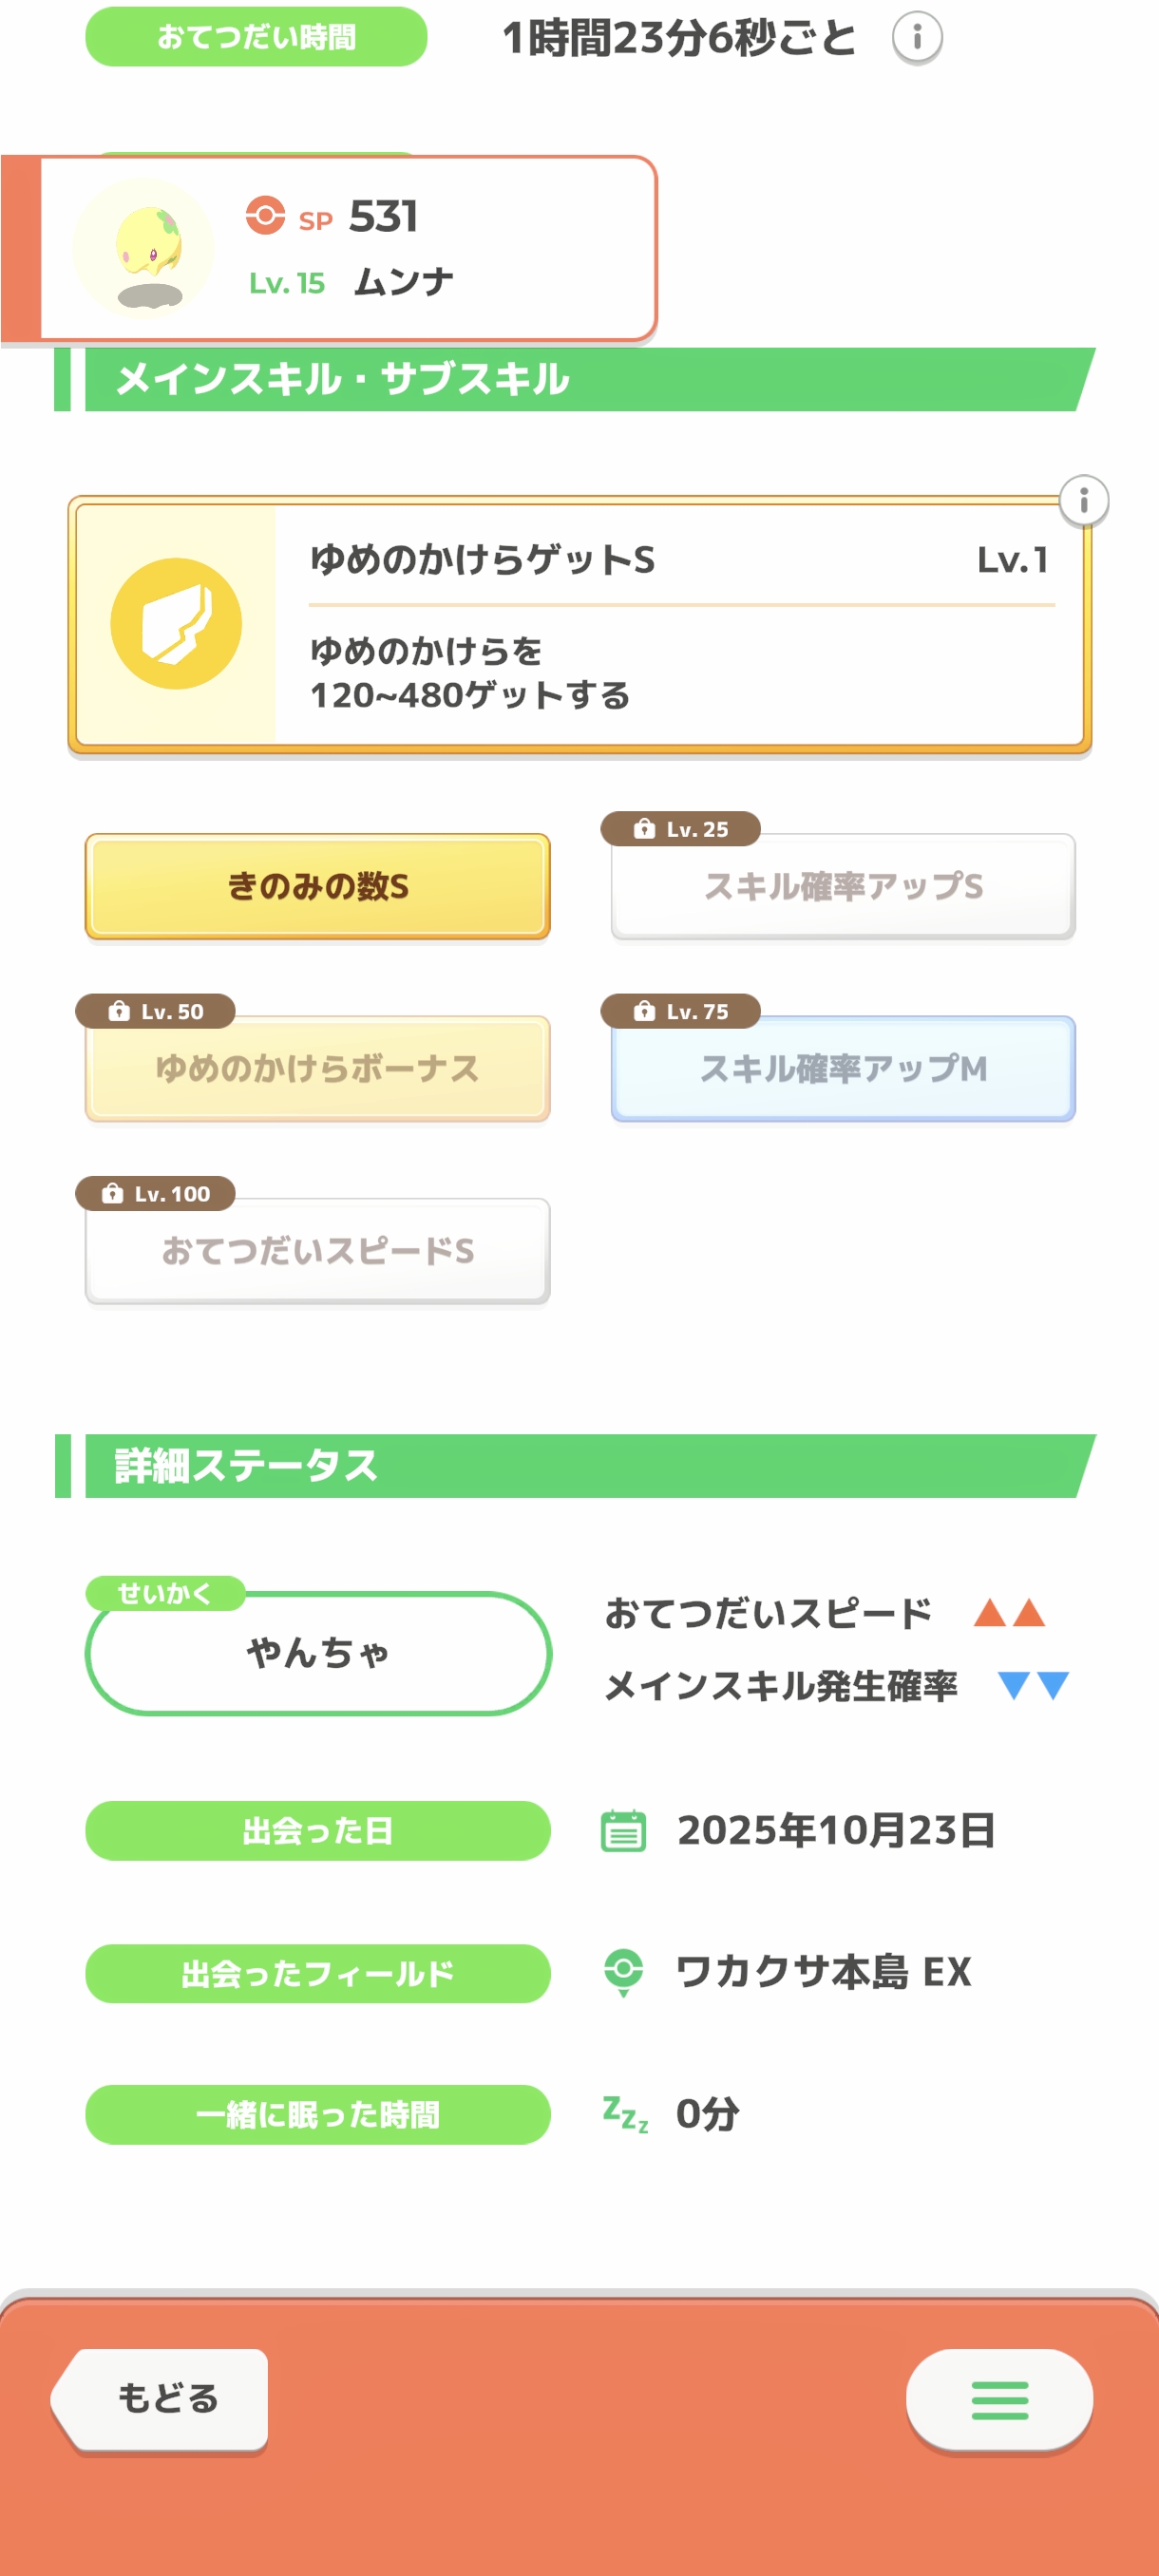Tap the info icon beside helping time
The height and width of the screenshot is (2576, 1159).
click(916, 38)
